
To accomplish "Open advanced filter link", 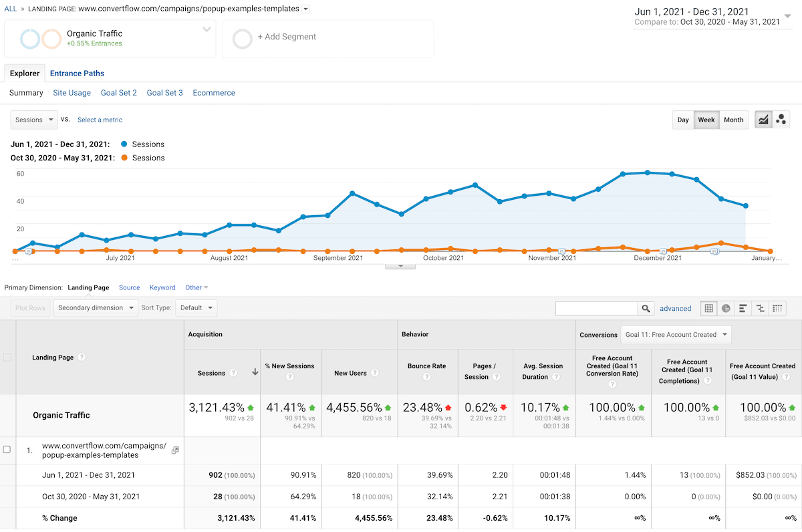I will pyautogui.click(x=675, y=308).
